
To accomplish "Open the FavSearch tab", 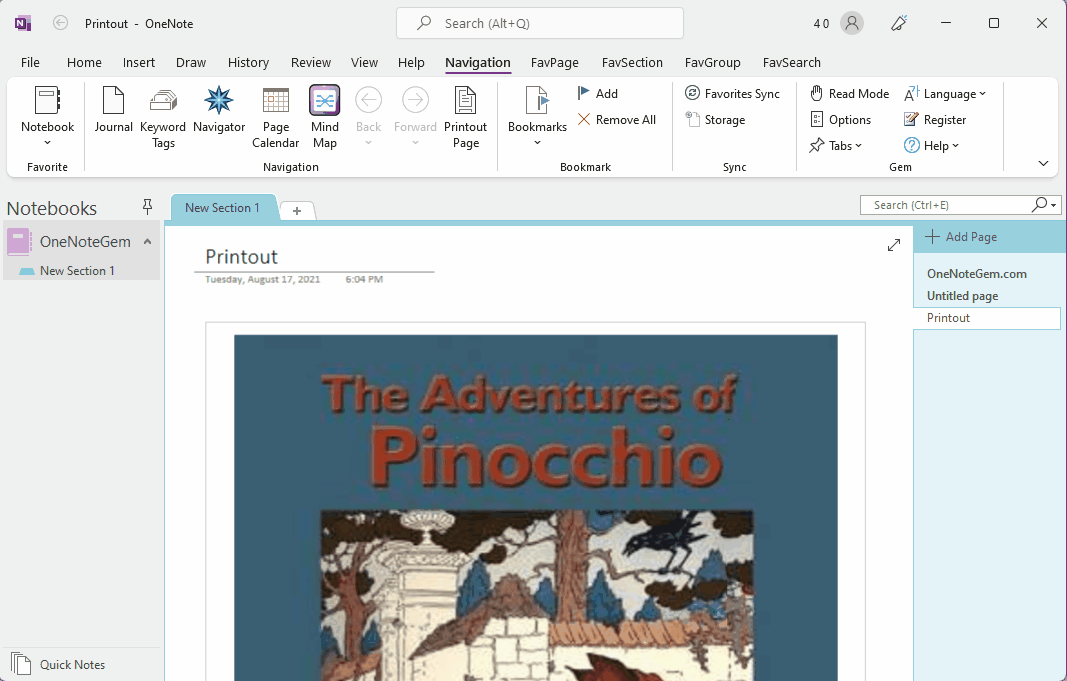I will tap(791, 63).
